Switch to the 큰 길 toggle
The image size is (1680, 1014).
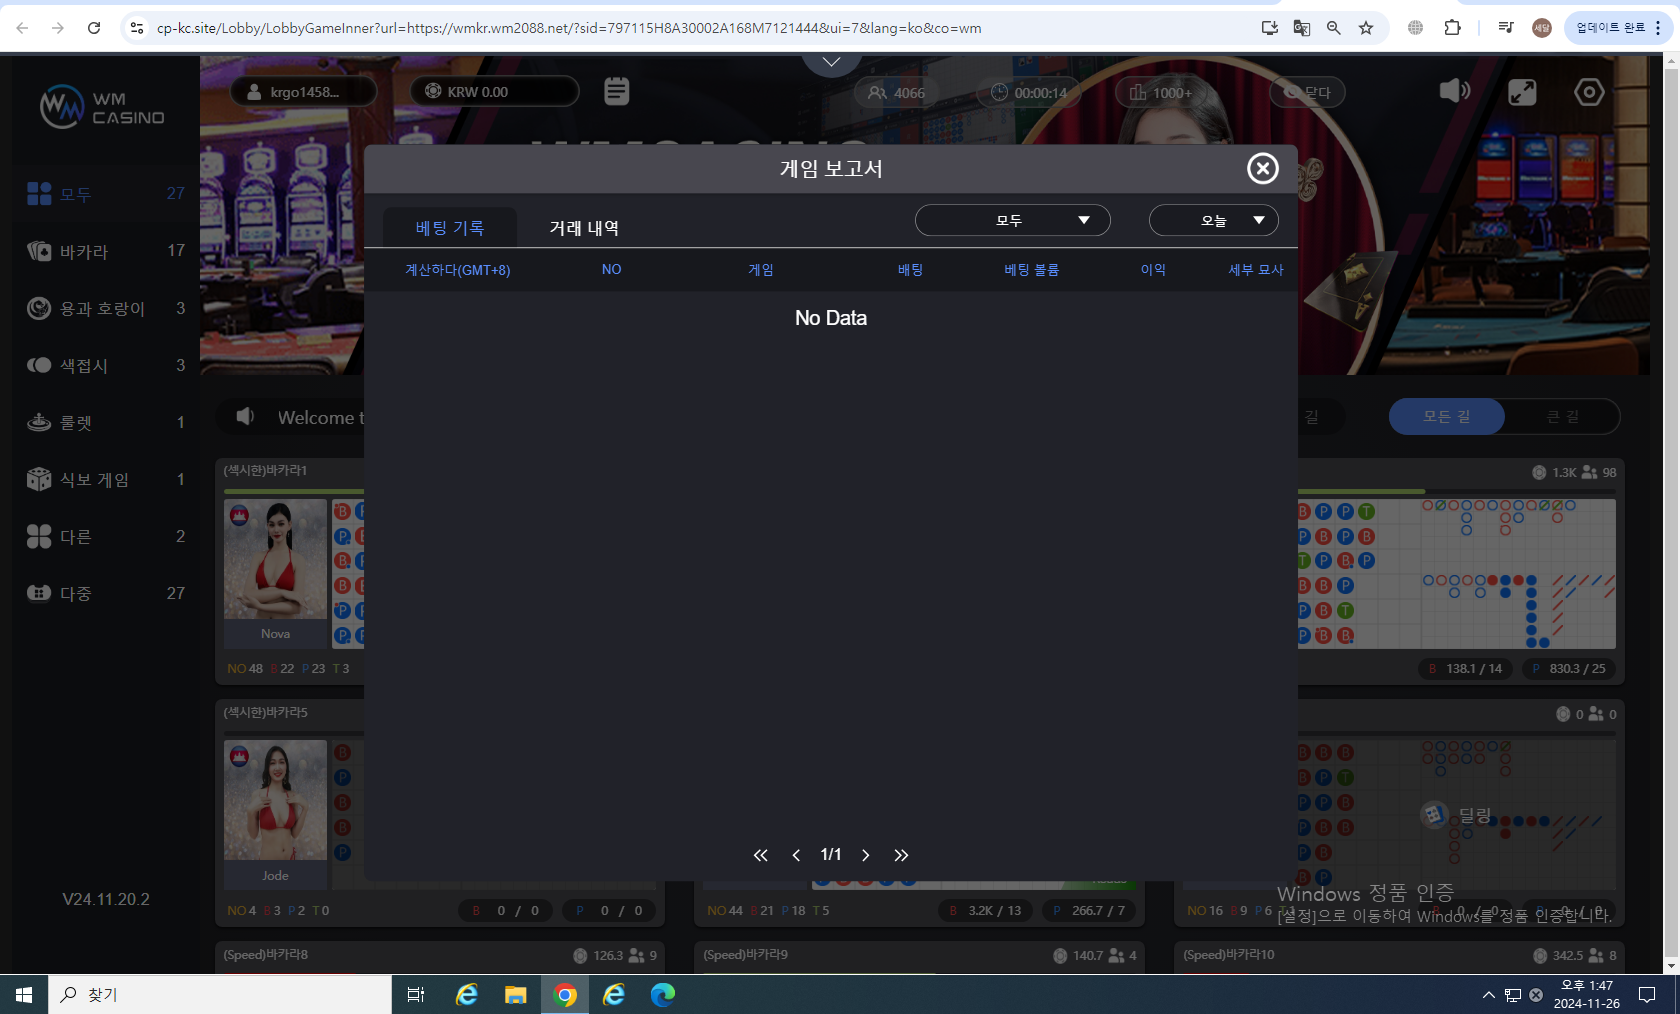click(x=1562, y=416)
